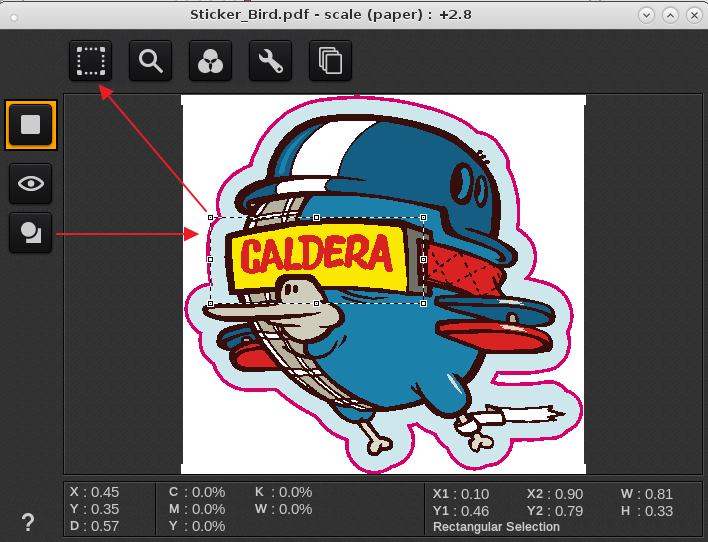Close the Sticker_Bird.pdf window
Viewport: 708px width, 542px height.
pos(694,15)
